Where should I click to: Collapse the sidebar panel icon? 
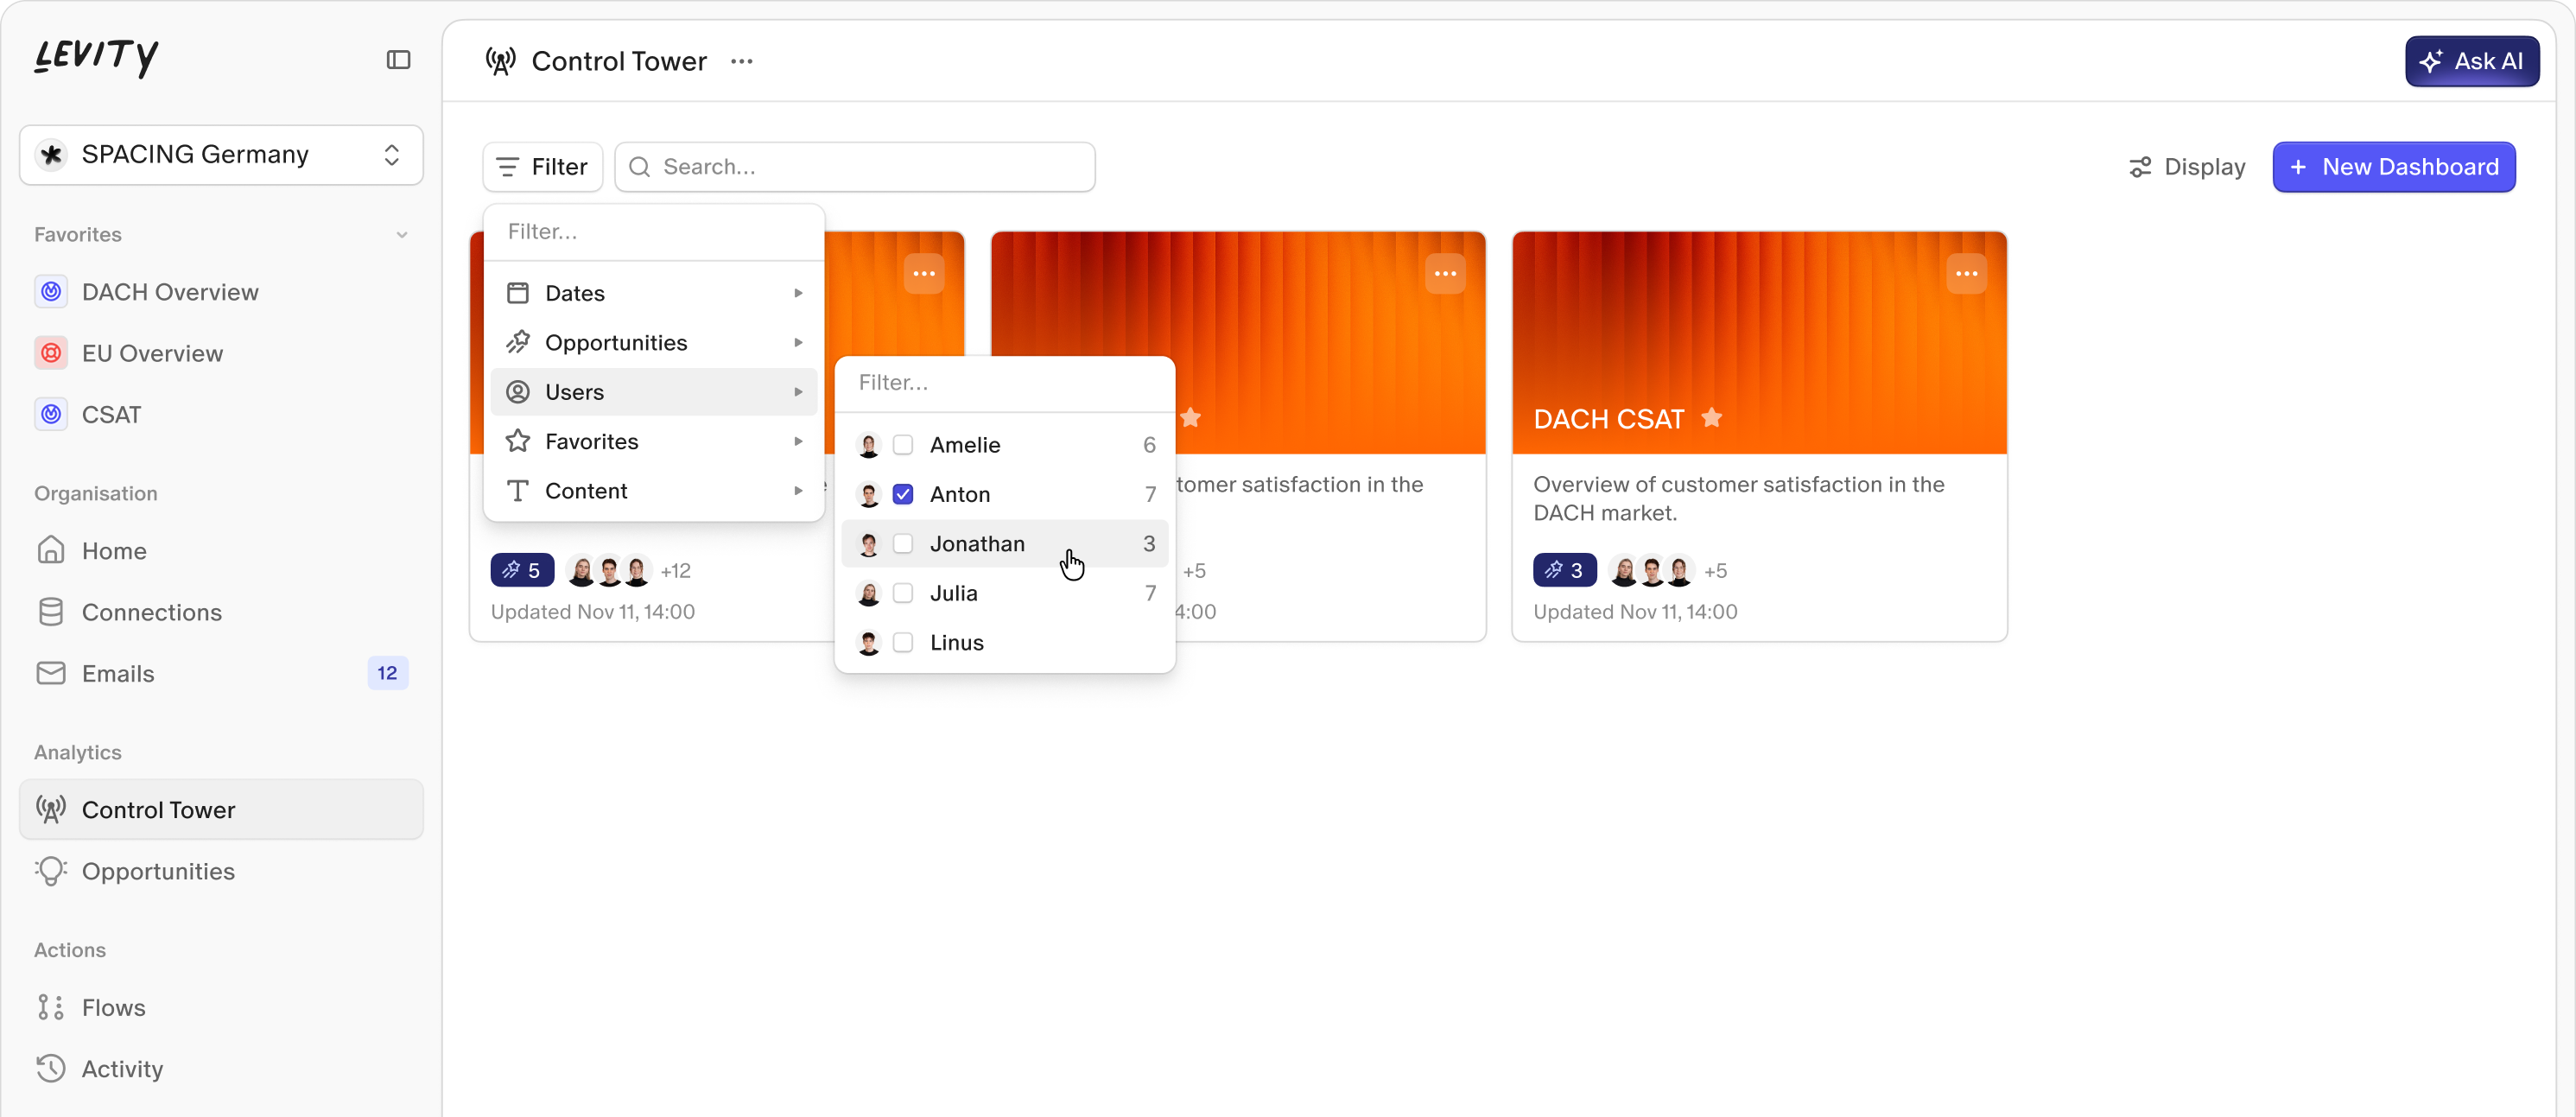398,60
